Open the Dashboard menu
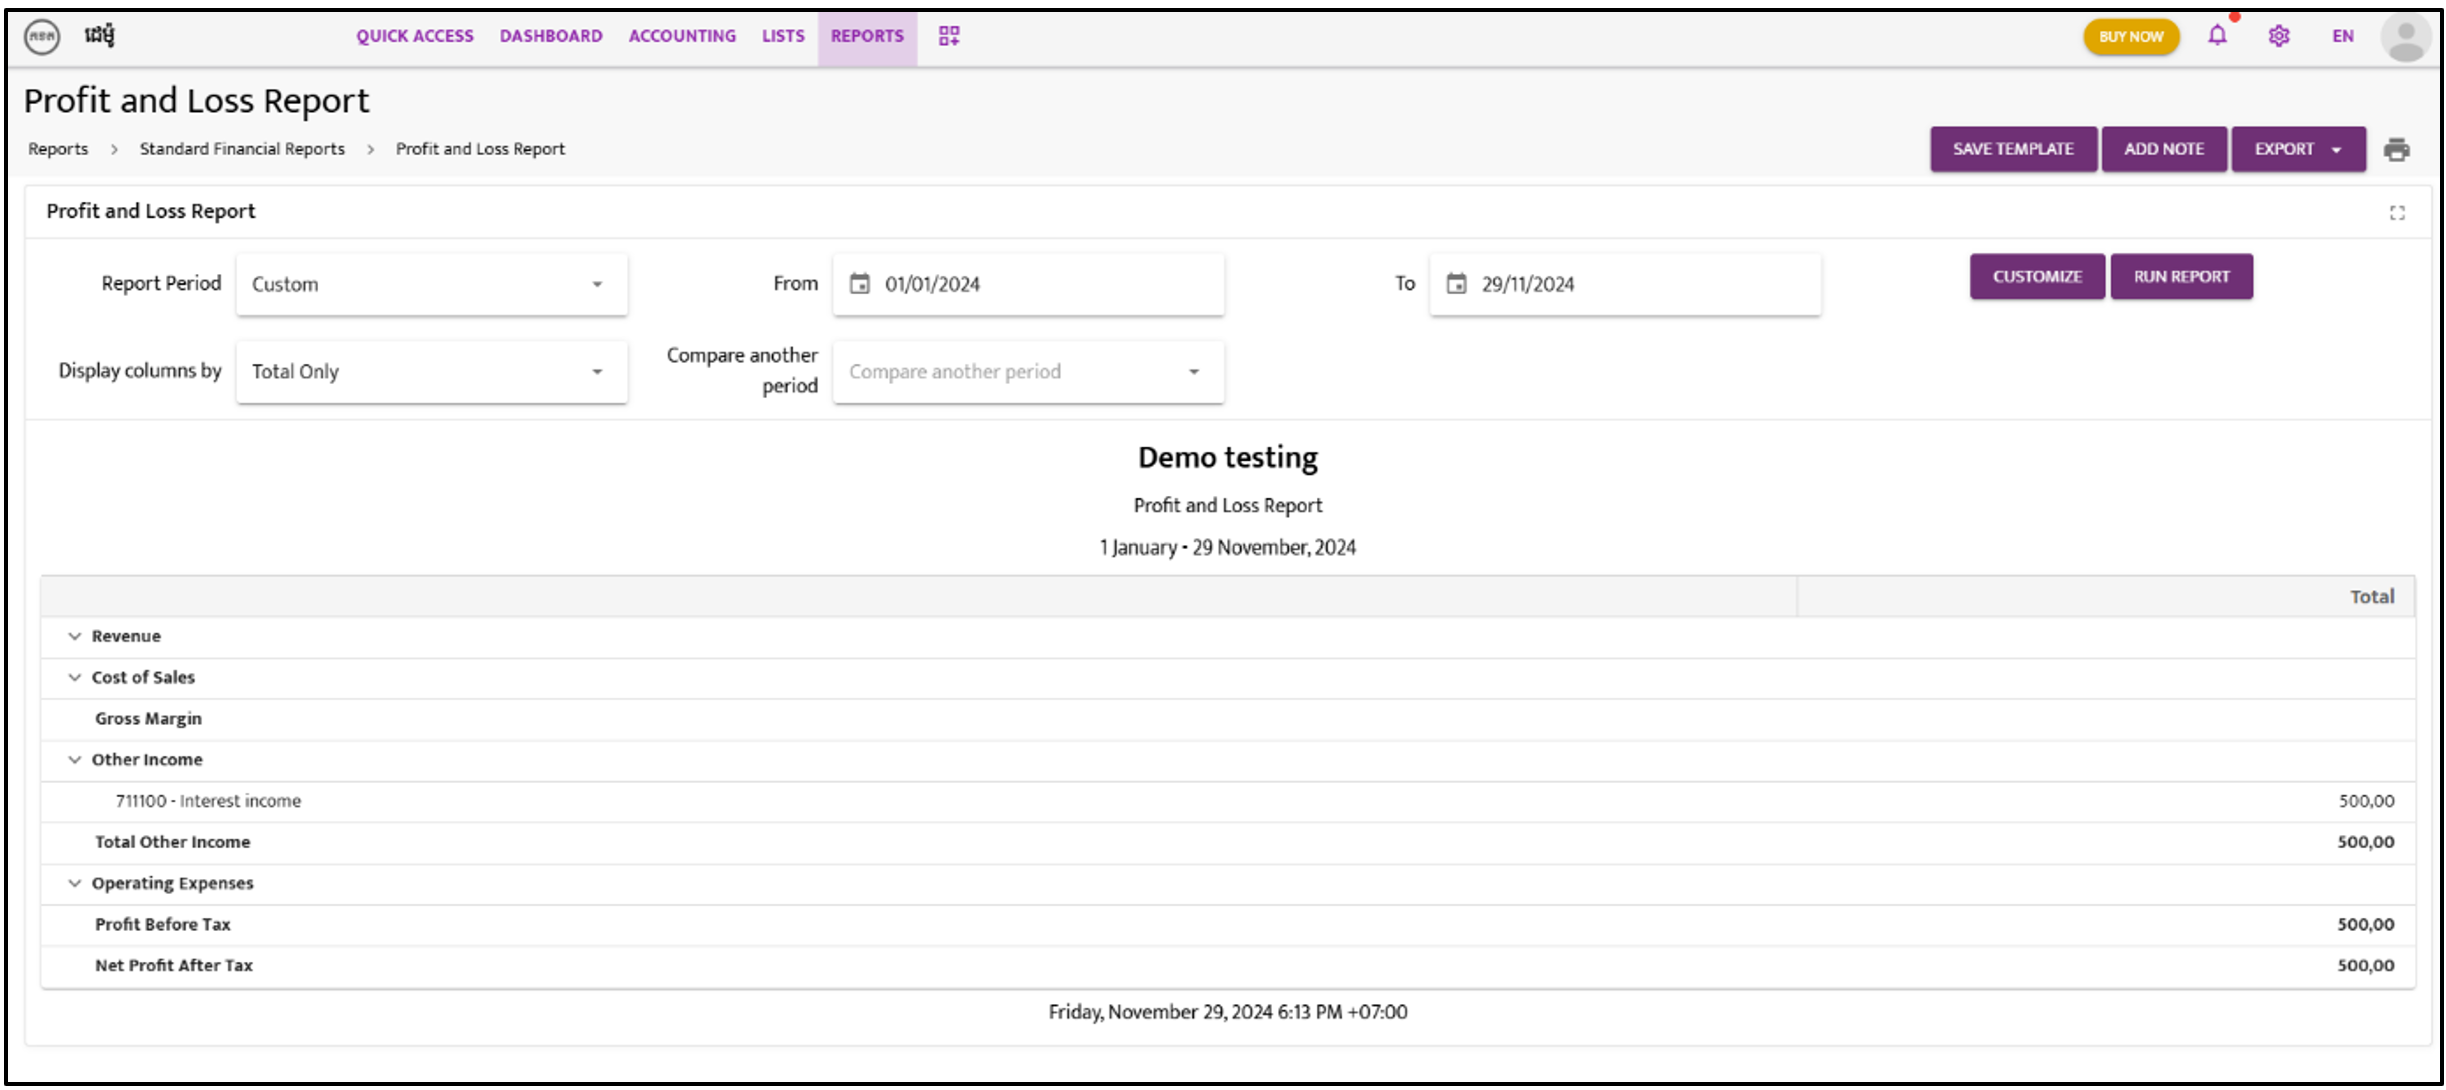 (551, 36)
